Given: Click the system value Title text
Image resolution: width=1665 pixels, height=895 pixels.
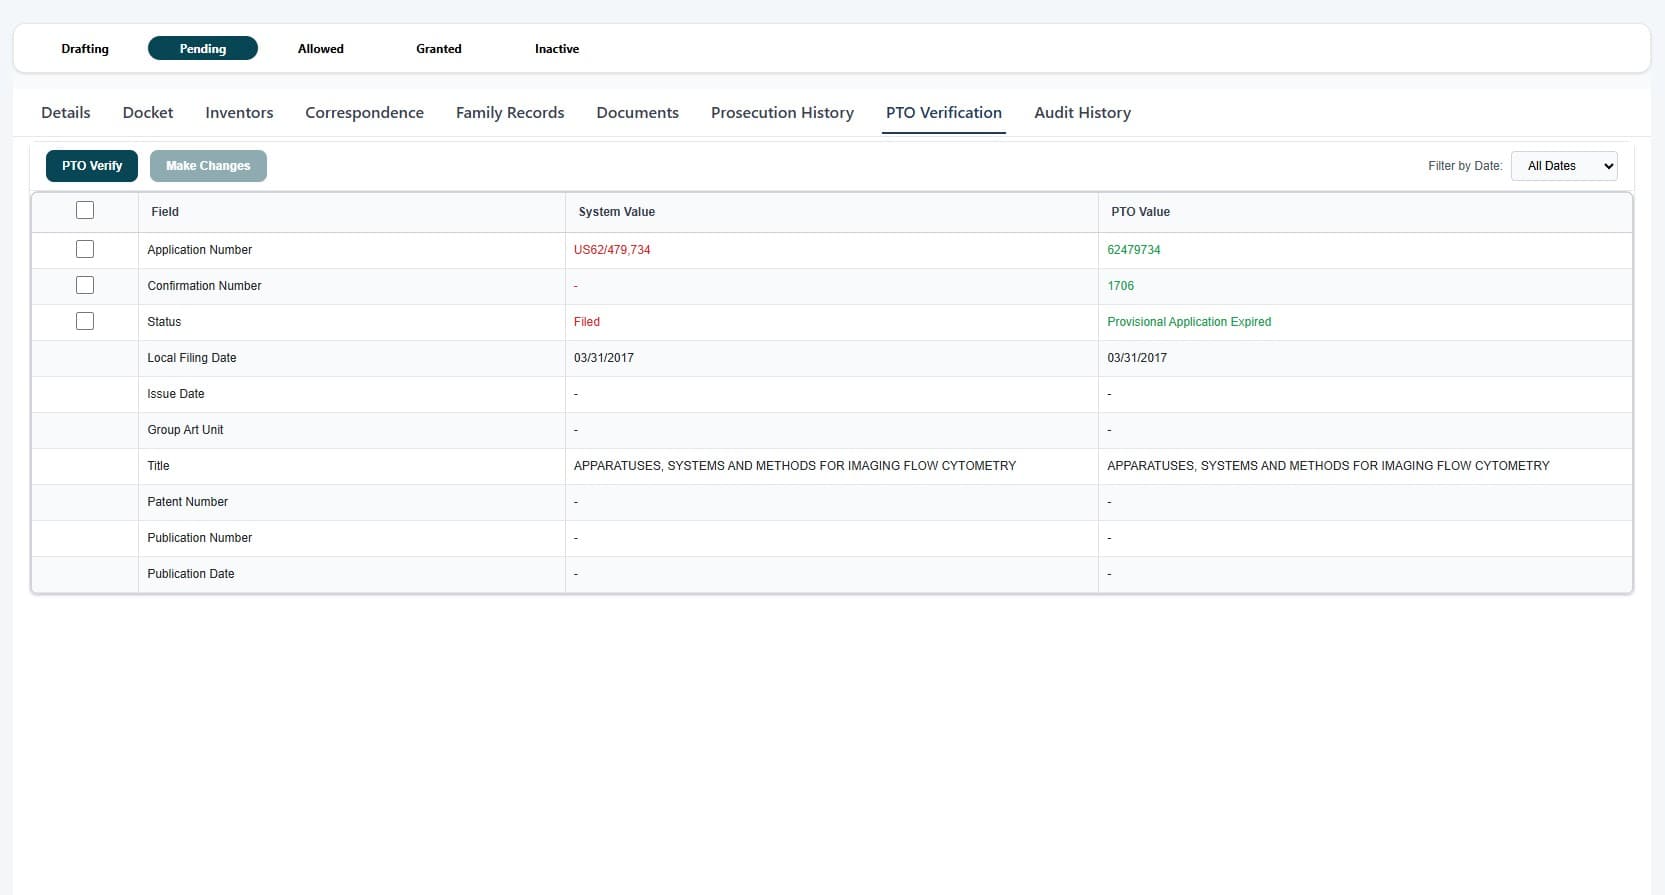Looking at the screenshot, I should click(795, 466).
